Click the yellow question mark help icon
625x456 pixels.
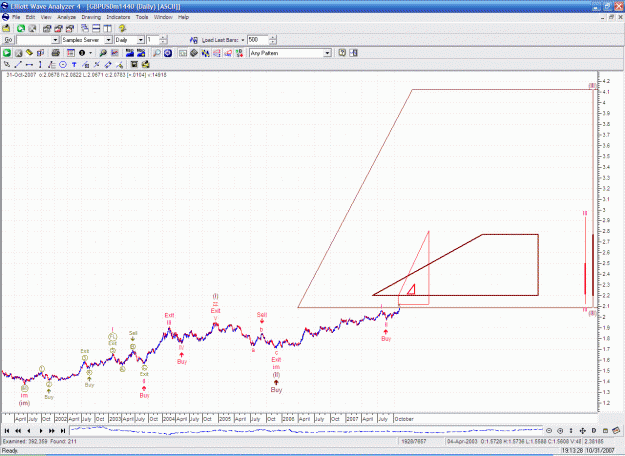pyautogui.click(x=122, y=28)
